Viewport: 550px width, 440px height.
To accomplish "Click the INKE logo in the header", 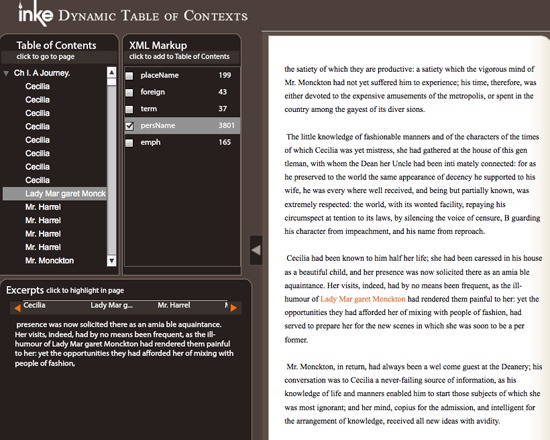I will coord(35,15).
